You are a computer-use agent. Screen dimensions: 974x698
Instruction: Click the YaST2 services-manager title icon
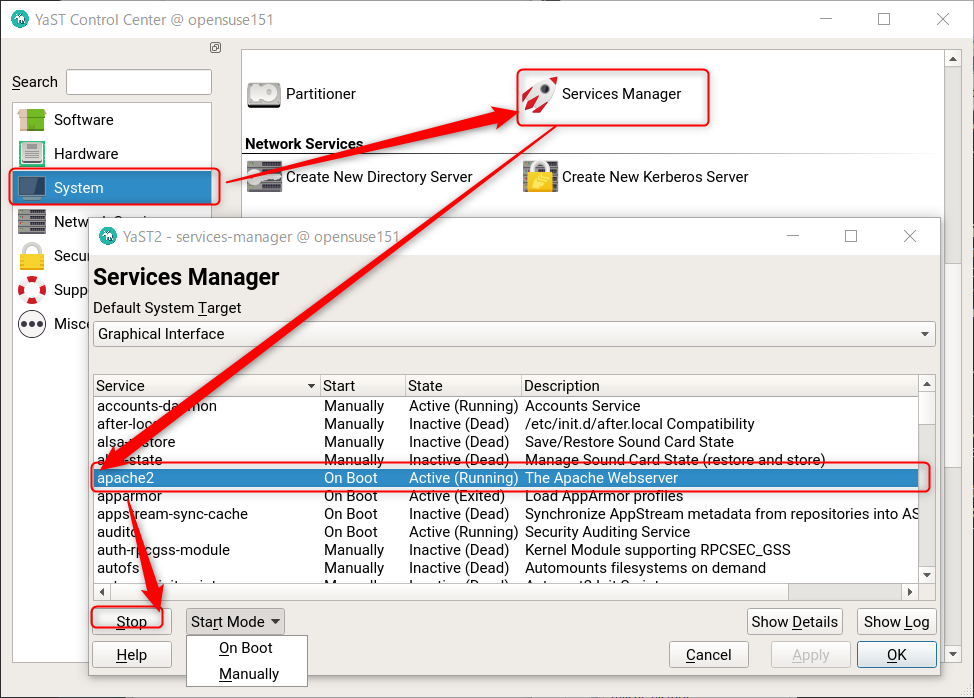click(x=108, y=237)
